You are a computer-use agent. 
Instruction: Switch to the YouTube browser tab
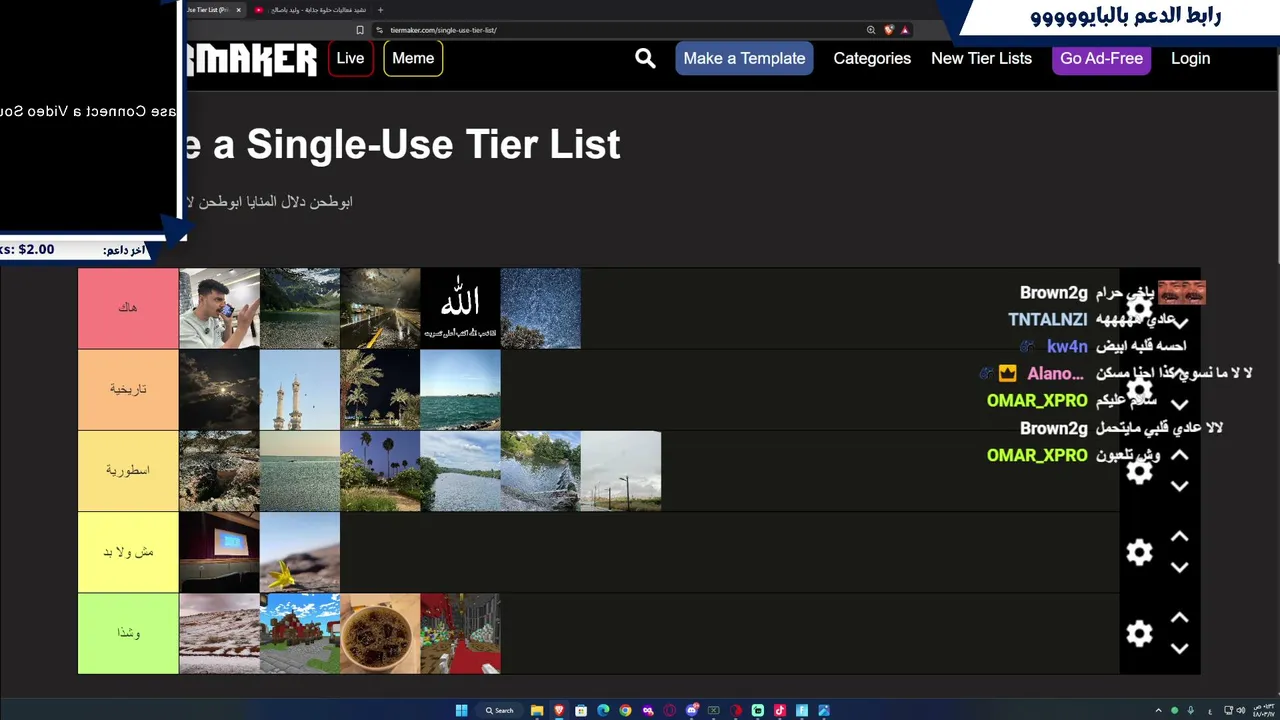click(312, 10)
